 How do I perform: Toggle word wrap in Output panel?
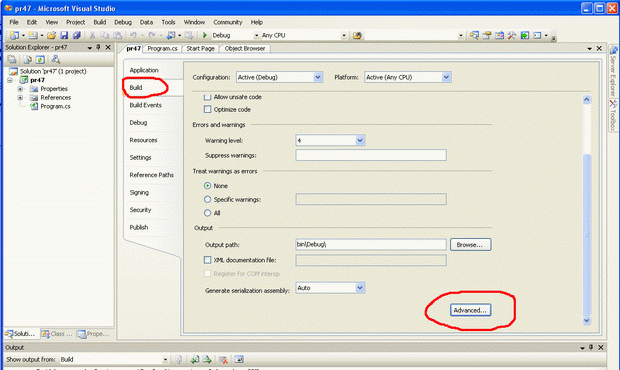(239, 359)
